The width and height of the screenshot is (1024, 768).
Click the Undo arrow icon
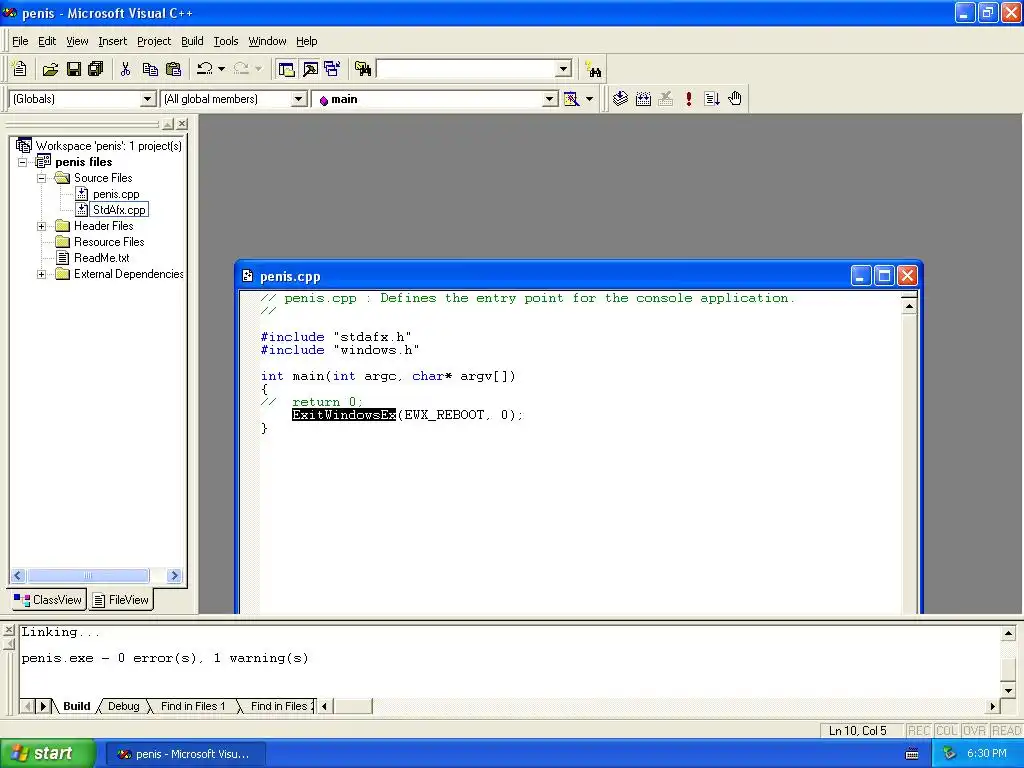(x=205, y=69)
